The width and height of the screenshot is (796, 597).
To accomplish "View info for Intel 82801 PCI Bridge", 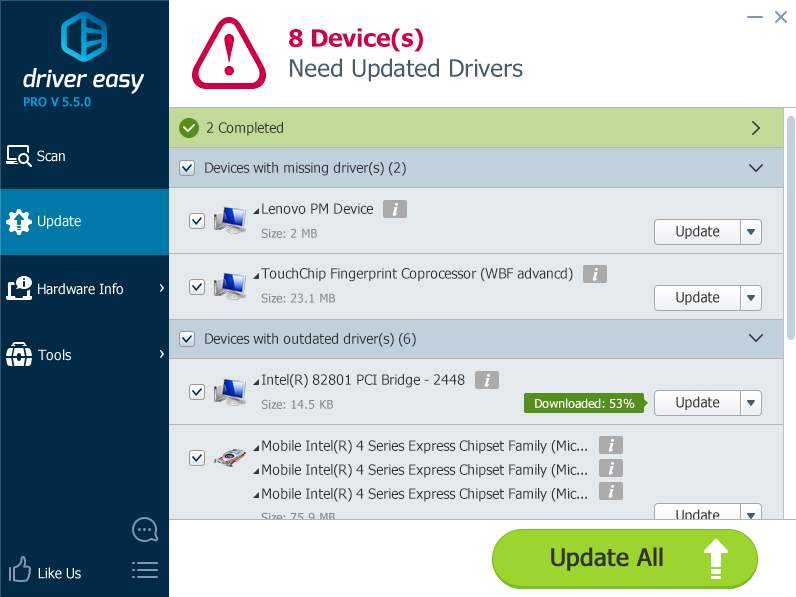I will [x=487, y=380].
